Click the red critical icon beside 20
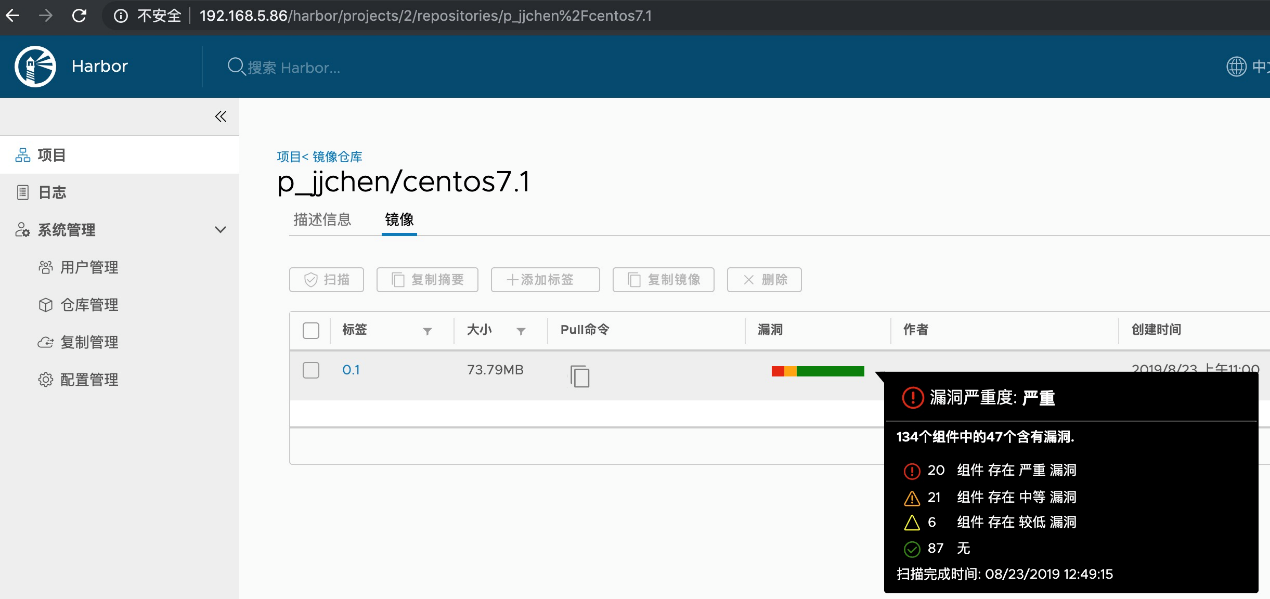Screen dimensions: 1270x599 (x=911, y=471)
